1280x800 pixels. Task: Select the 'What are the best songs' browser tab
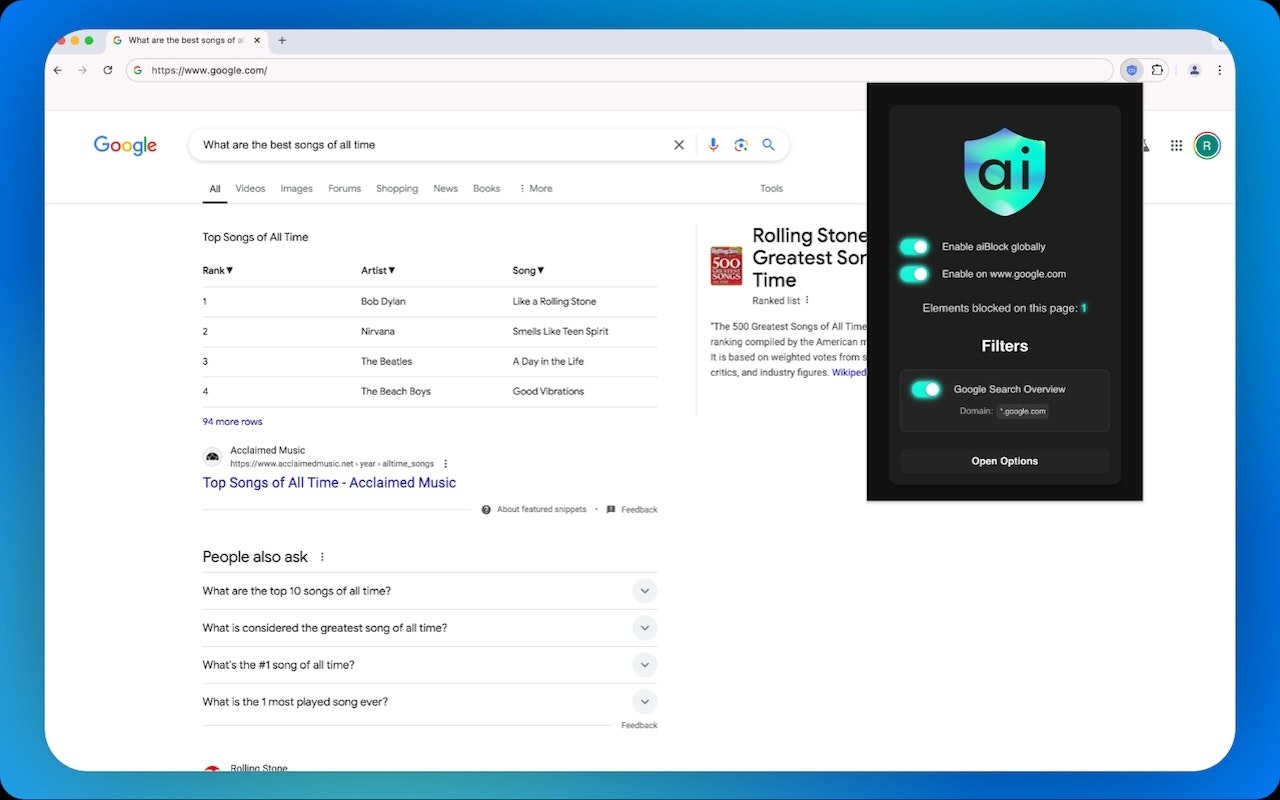click(x=186, y=40)
